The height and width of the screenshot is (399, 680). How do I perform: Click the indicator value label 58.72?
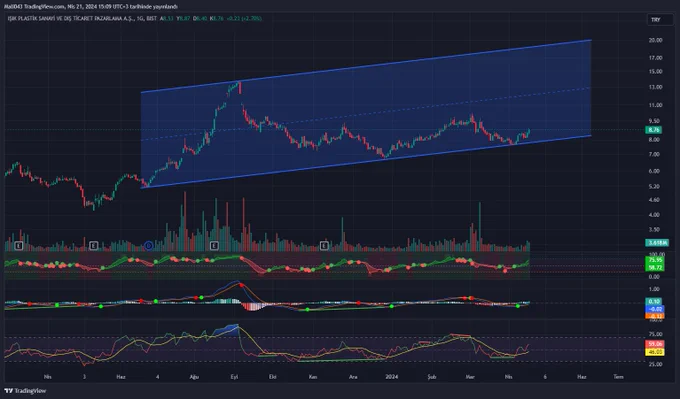[655, 268]
